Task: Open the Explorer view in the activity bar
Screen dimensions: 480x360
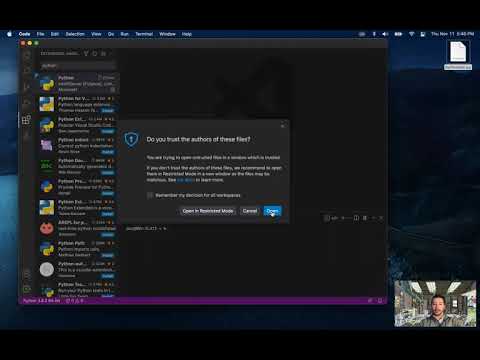Action: (27, 55)
